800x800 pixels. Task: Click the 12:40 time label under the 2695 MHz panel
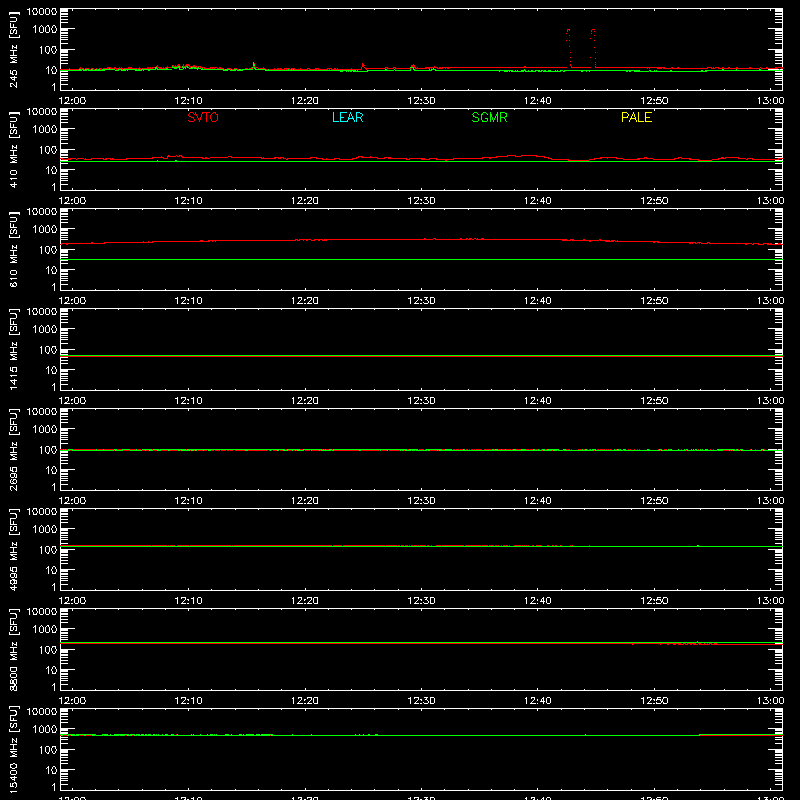coord(538,501)
